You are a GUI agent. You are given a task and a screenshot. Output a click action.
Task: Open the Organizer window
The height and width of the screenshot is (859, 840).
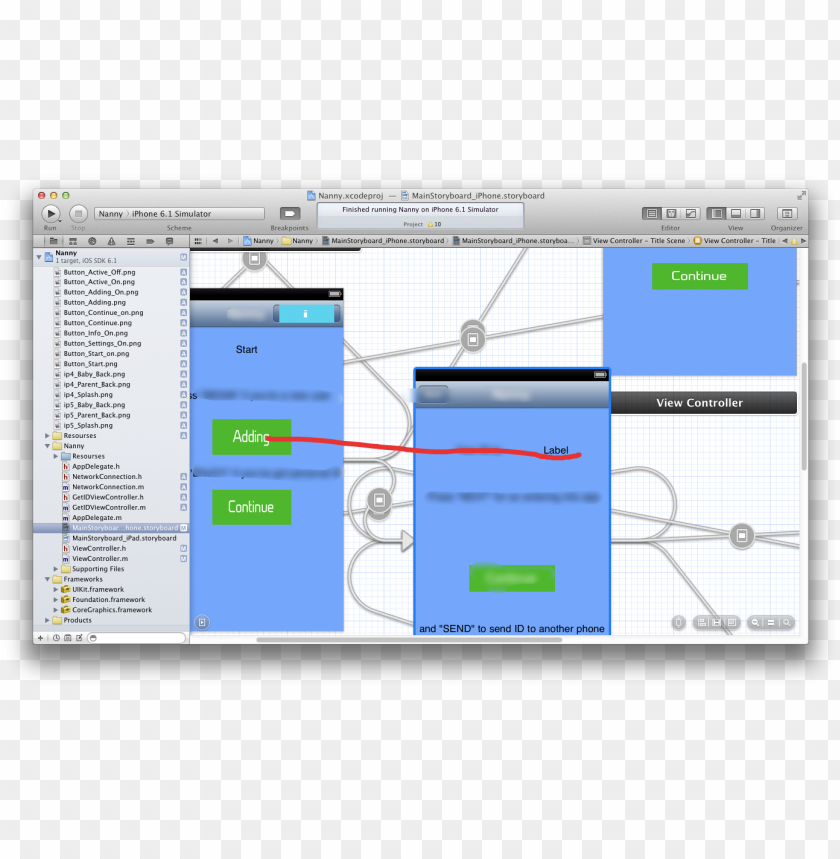pos(787,213)
